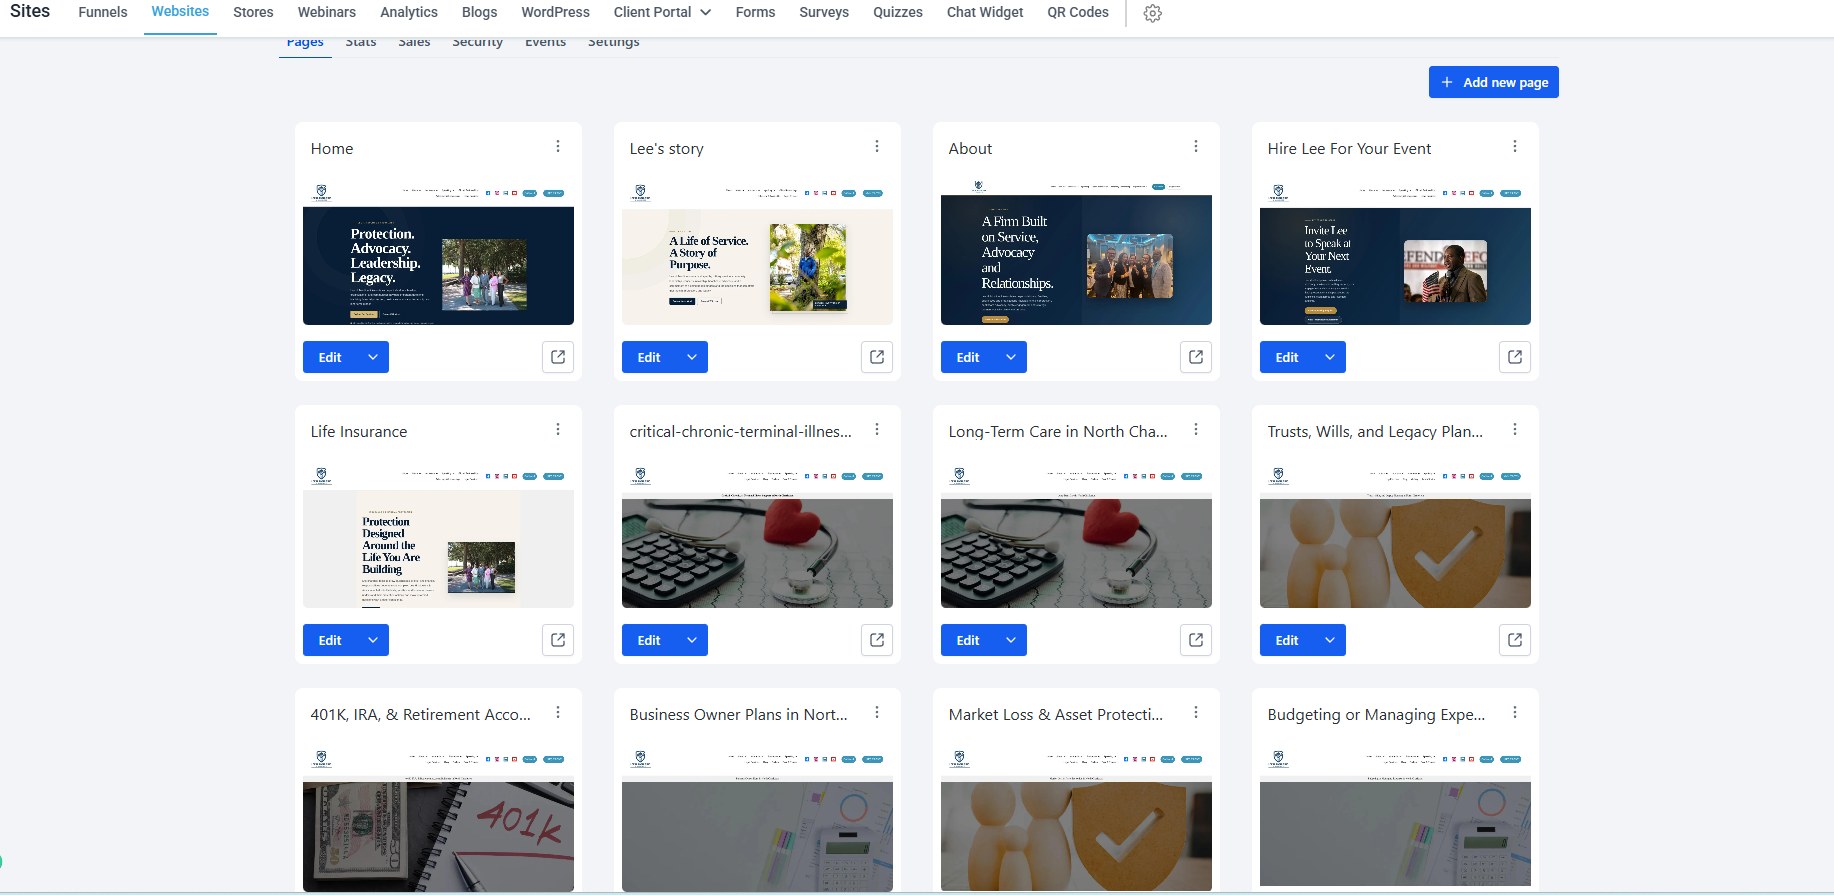This screenshot has width=1834, height=895.
Task: Open three-dot menu for critical-chronic-terminal-illness page
Action: (877, 429)
